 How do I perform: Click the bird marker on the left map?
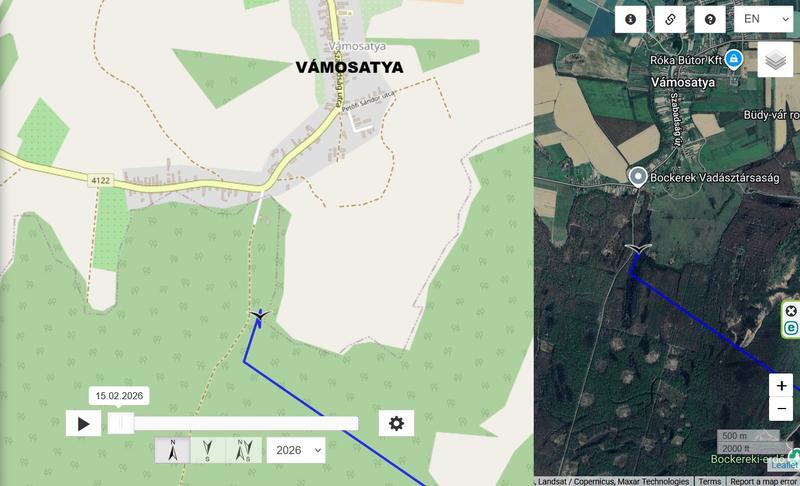tap(260, 316)
